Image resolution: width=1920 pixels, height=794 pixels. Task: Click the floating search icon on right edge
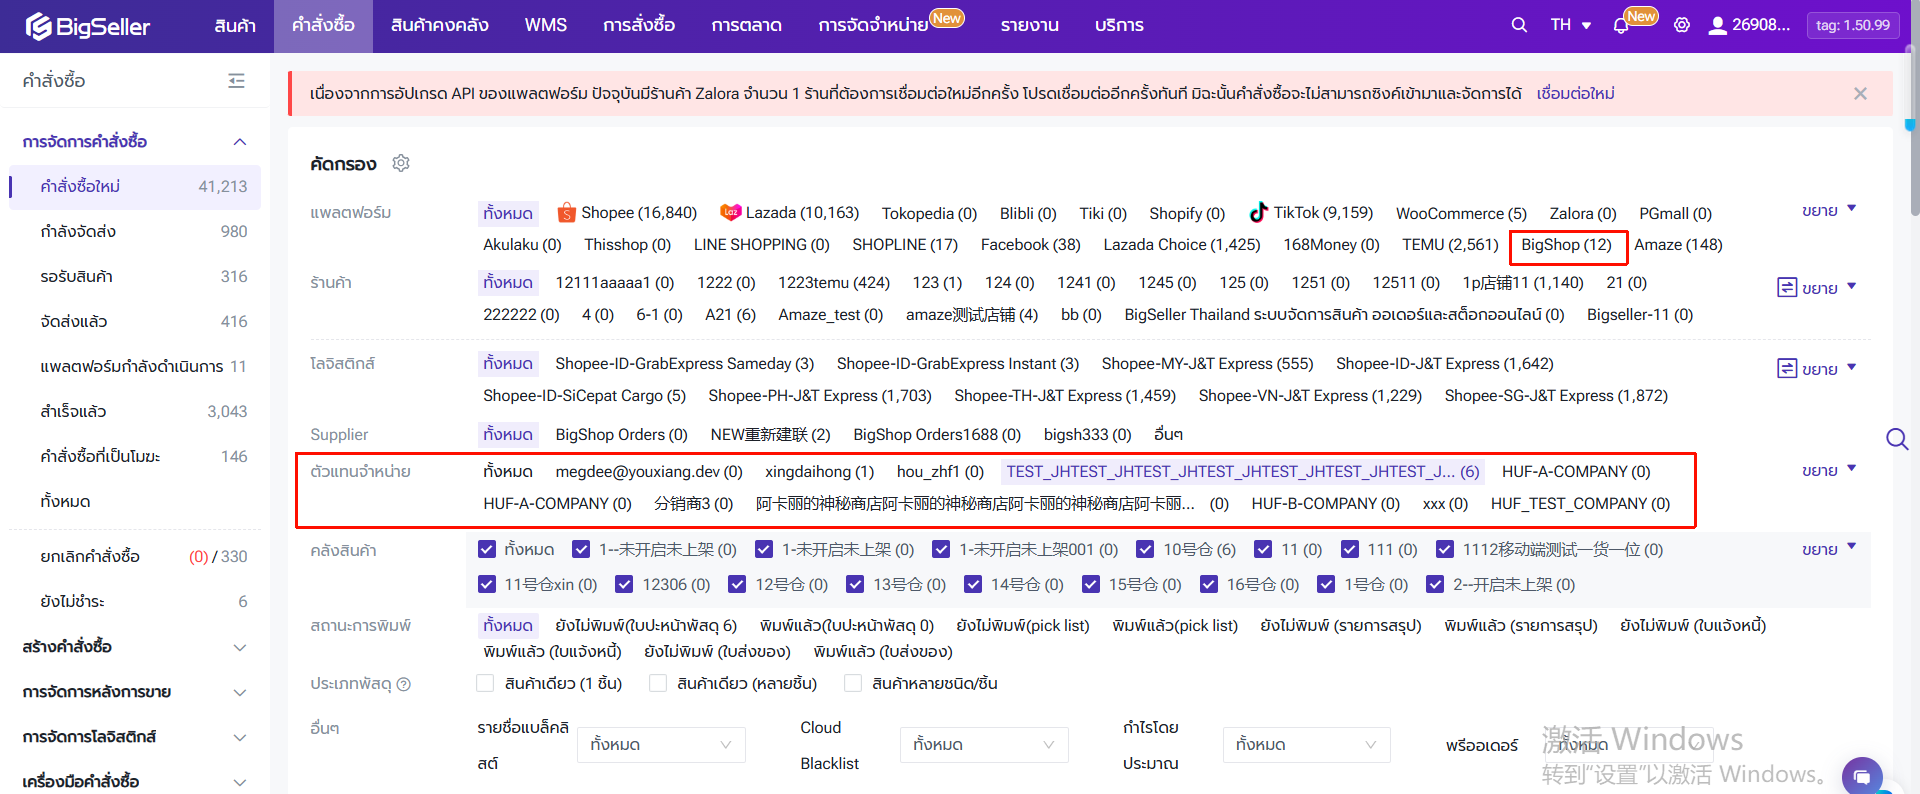point(1896,439)
